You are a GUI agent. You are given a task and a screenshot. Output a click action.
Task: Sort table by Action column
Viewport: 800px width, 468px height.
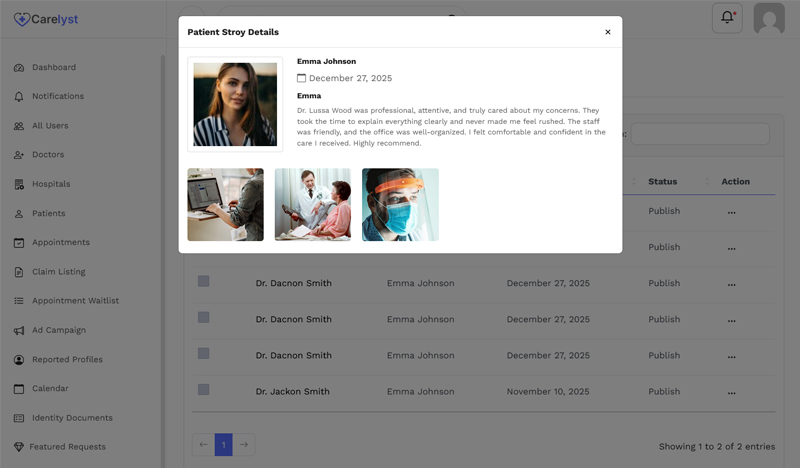click(735, 182)
